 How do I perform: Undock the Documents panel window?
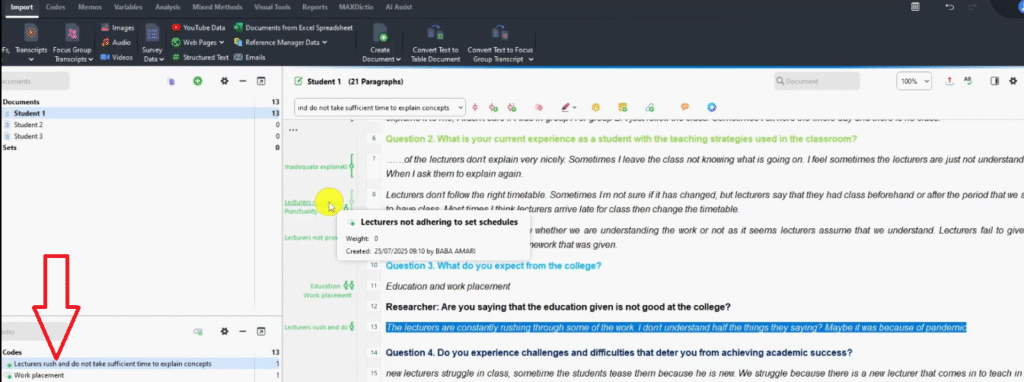pyautogui.click(x=261, y=81)
